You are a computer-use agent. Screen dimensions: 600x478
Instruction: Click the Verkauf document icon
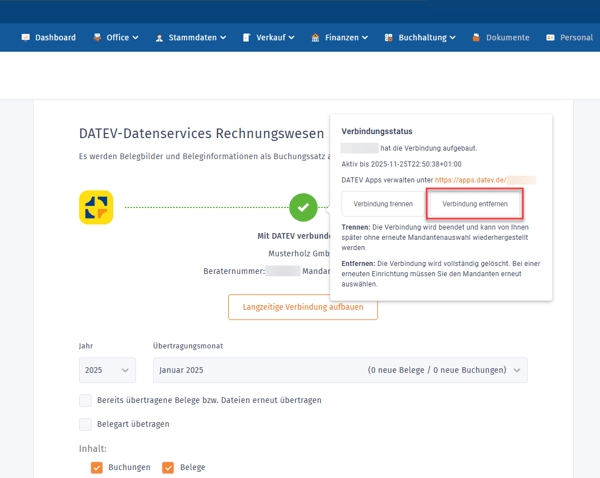click(246, 37)
